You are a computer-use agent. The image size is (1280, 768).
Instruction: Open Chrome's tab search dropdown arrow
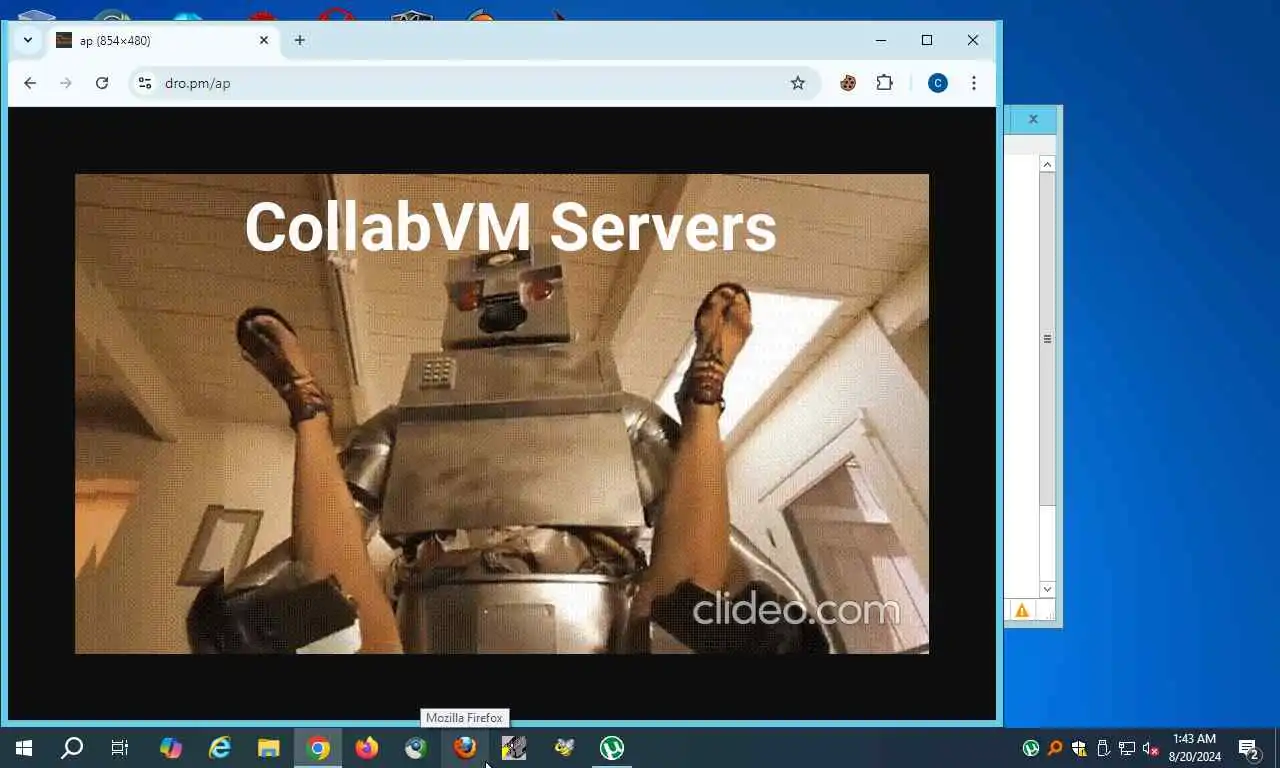point(28,40)
